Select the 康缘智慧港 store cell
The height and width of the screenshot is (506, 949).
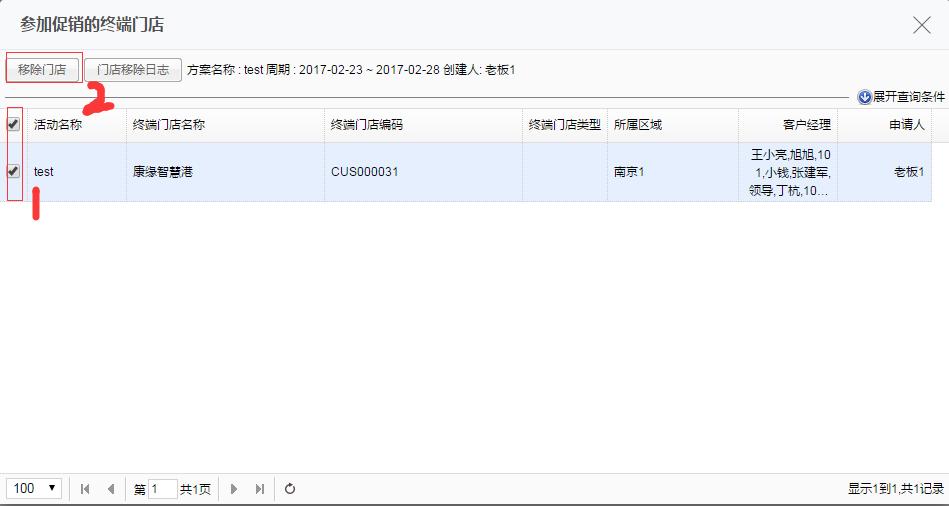pos(163,172)
